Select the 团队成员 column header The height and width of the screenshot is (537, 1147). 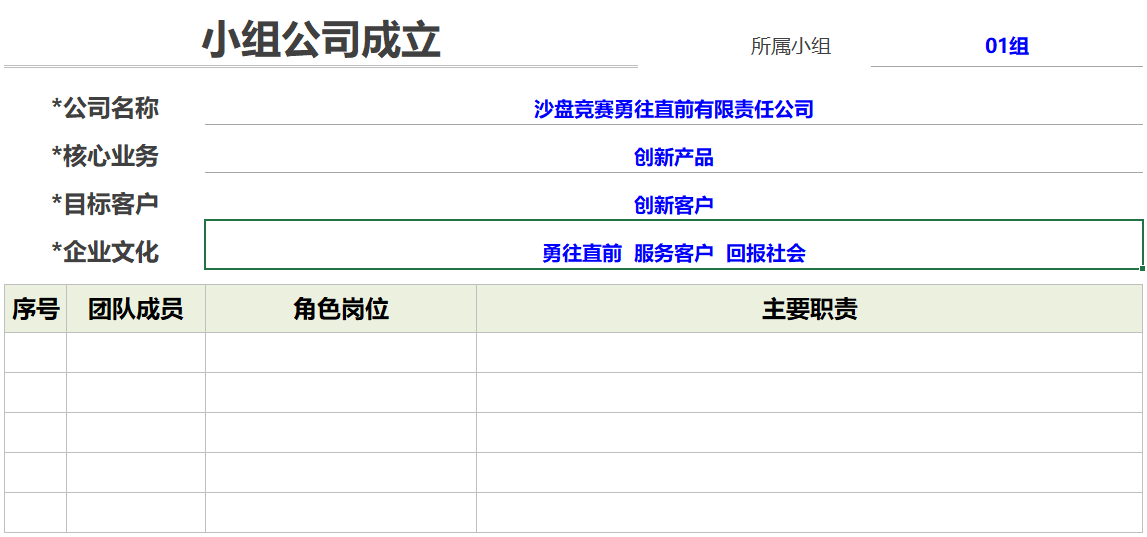(x=136, y=309)
